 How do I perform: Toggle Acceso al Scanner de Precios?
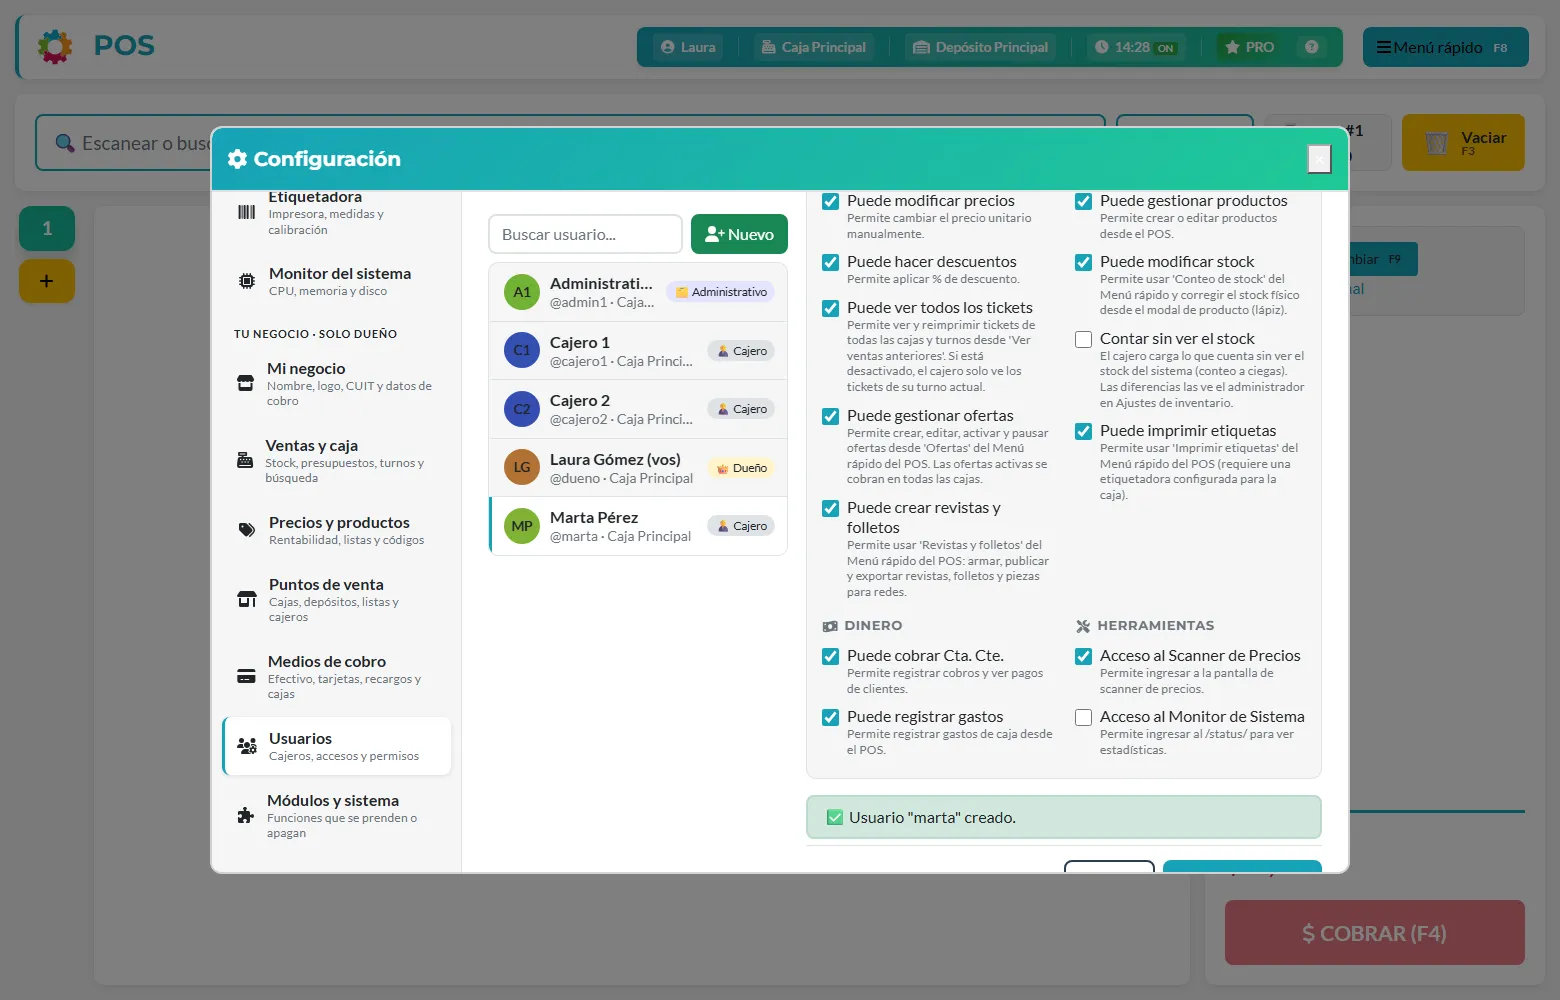1083,656
